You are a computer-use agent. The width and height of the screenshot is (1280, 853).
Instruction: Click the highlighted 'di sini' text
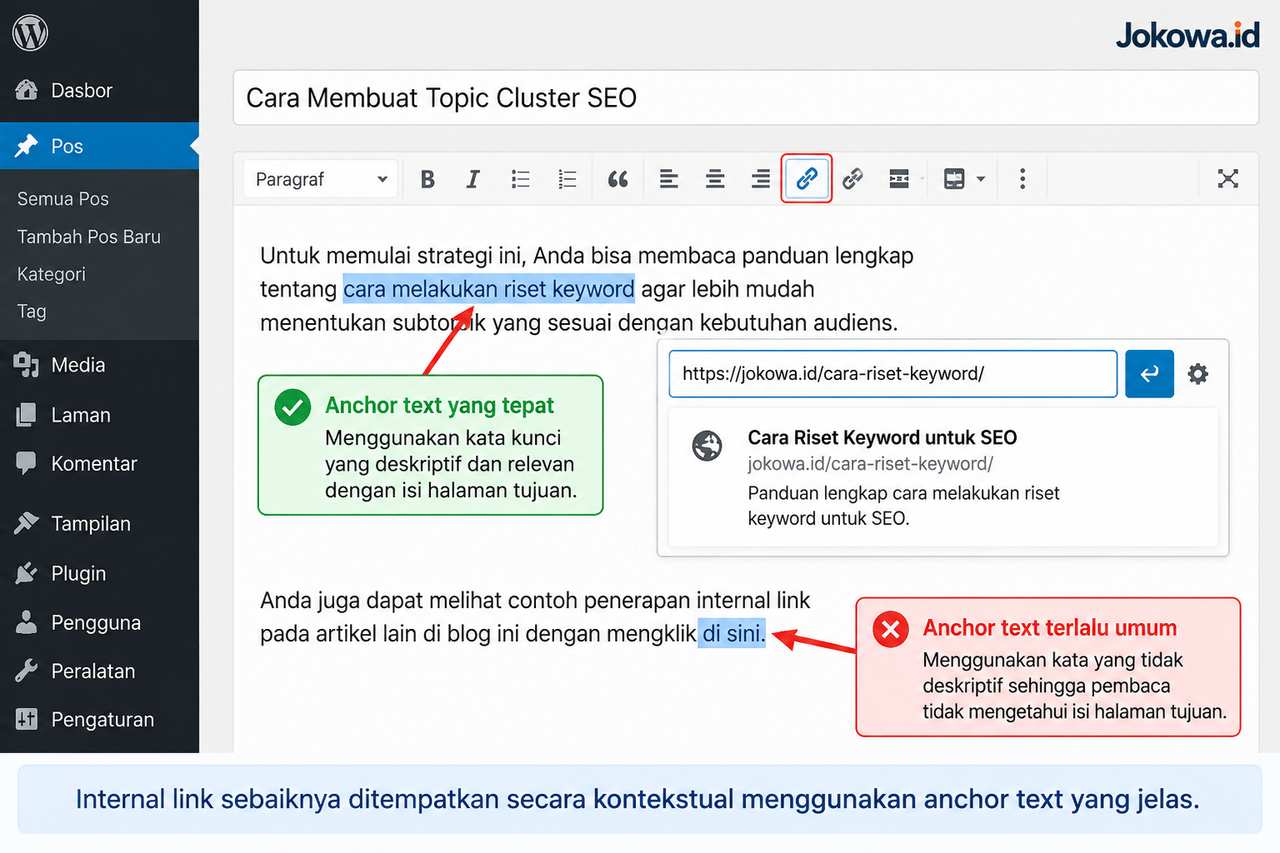732,633
